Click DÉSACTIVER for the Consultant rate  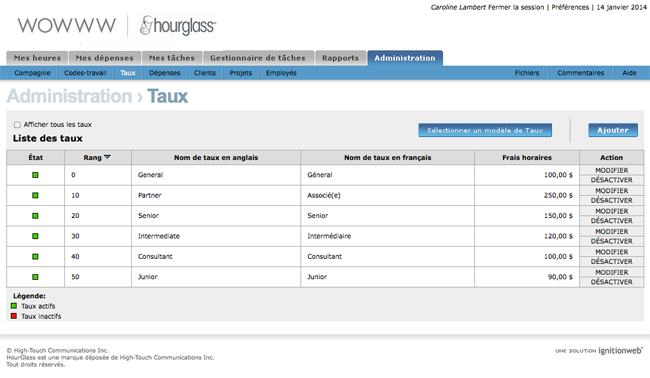pyautogui.click(x=611, y=262)
